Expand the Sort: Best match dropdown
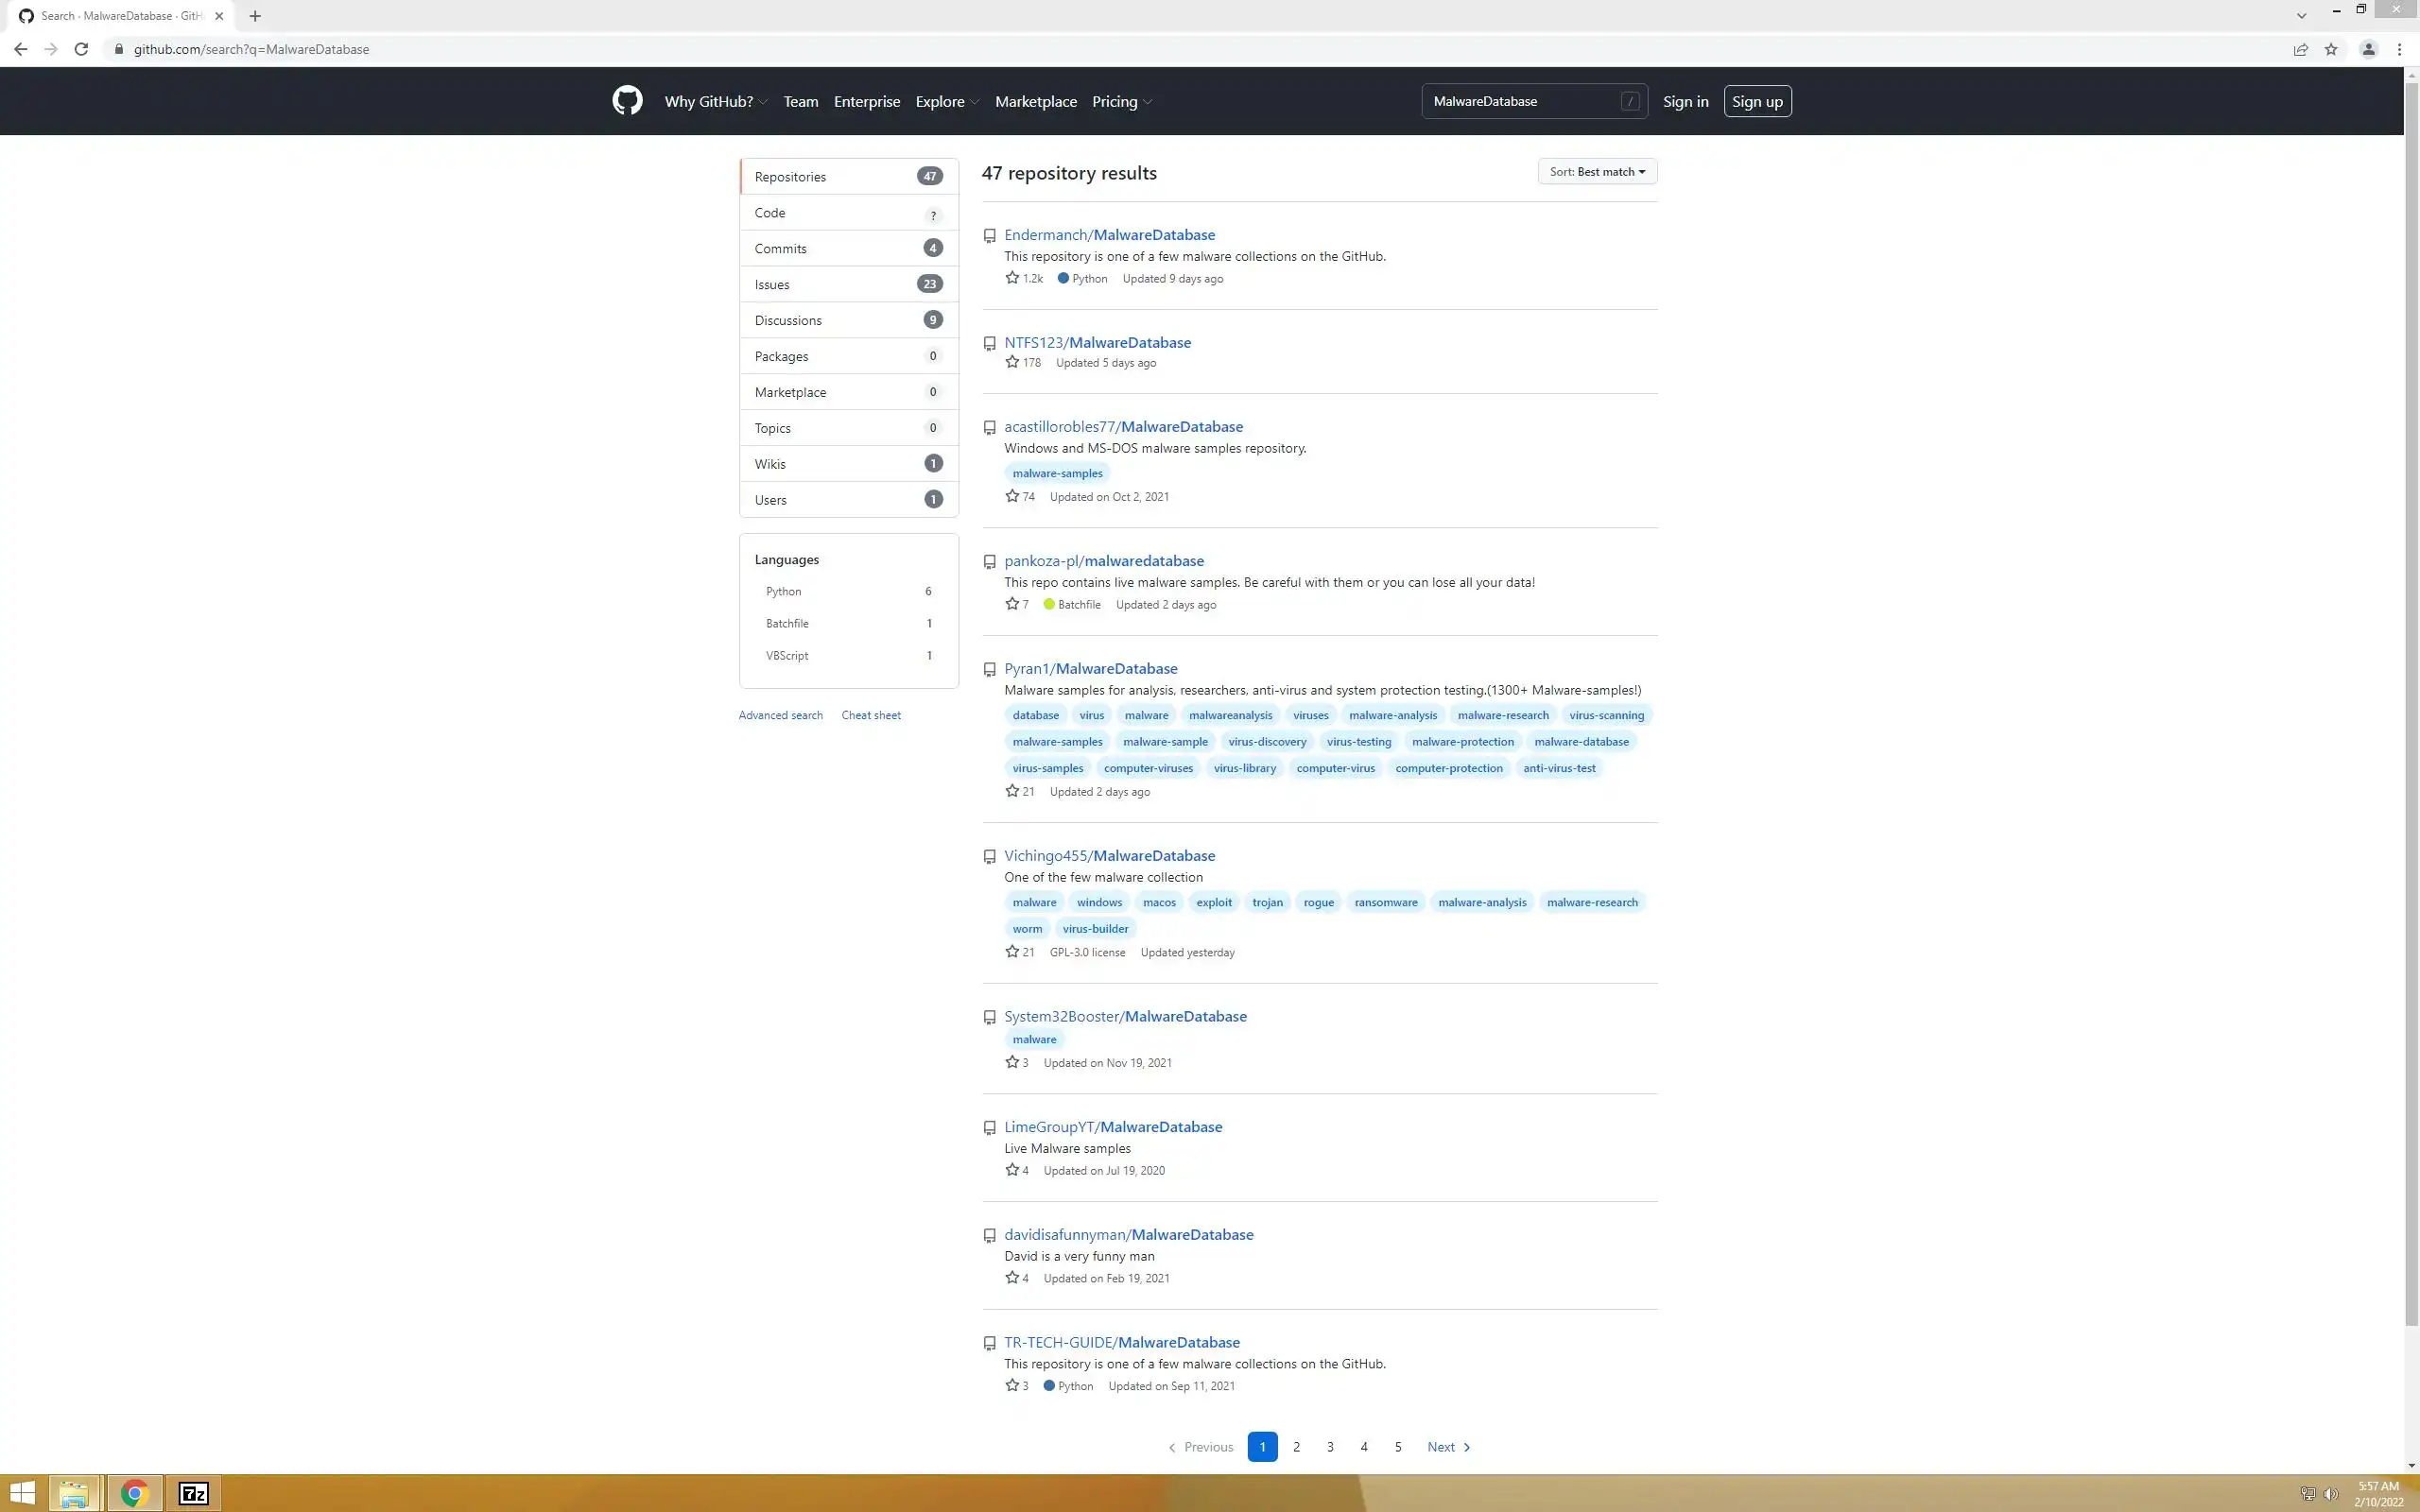Viewport: 2420px width, 1512px height. click(1597, 172)
